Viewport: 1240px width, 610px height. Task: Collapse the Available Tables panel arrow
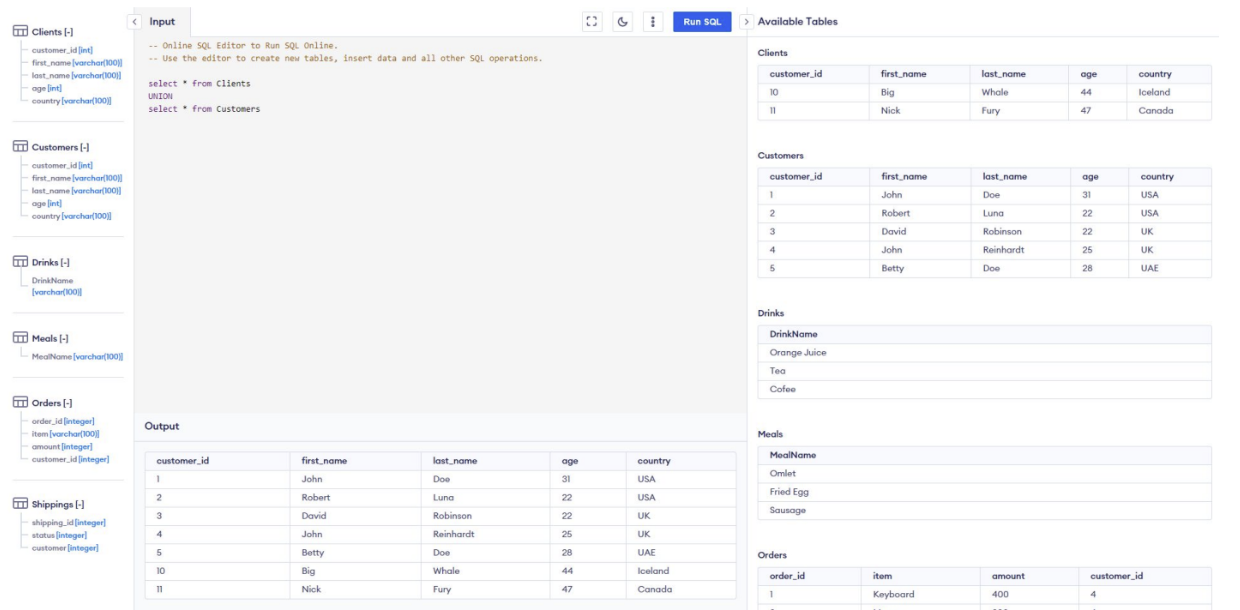[746, 21]
